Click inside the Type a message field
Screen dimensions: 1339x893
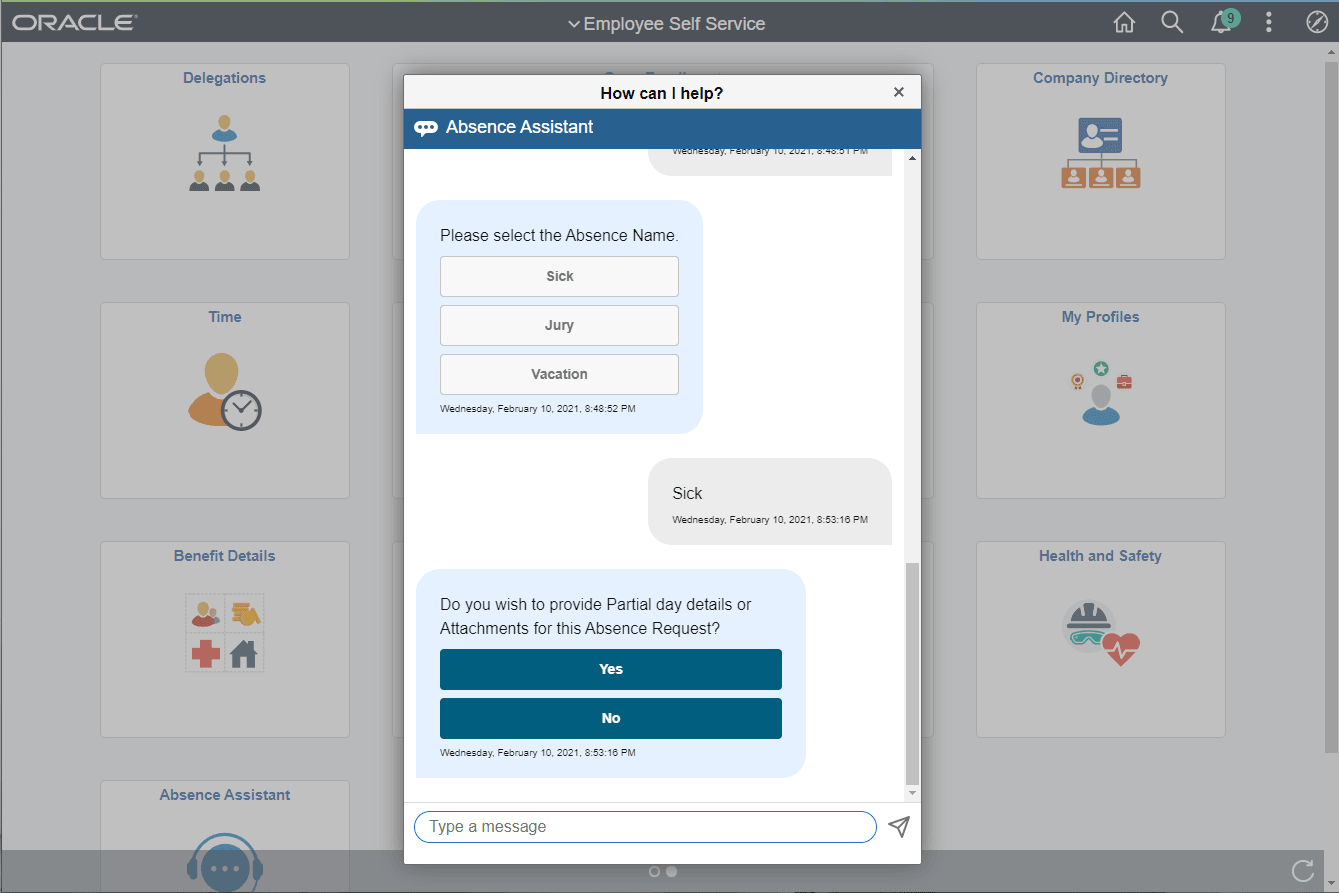(x=645, y=827)
